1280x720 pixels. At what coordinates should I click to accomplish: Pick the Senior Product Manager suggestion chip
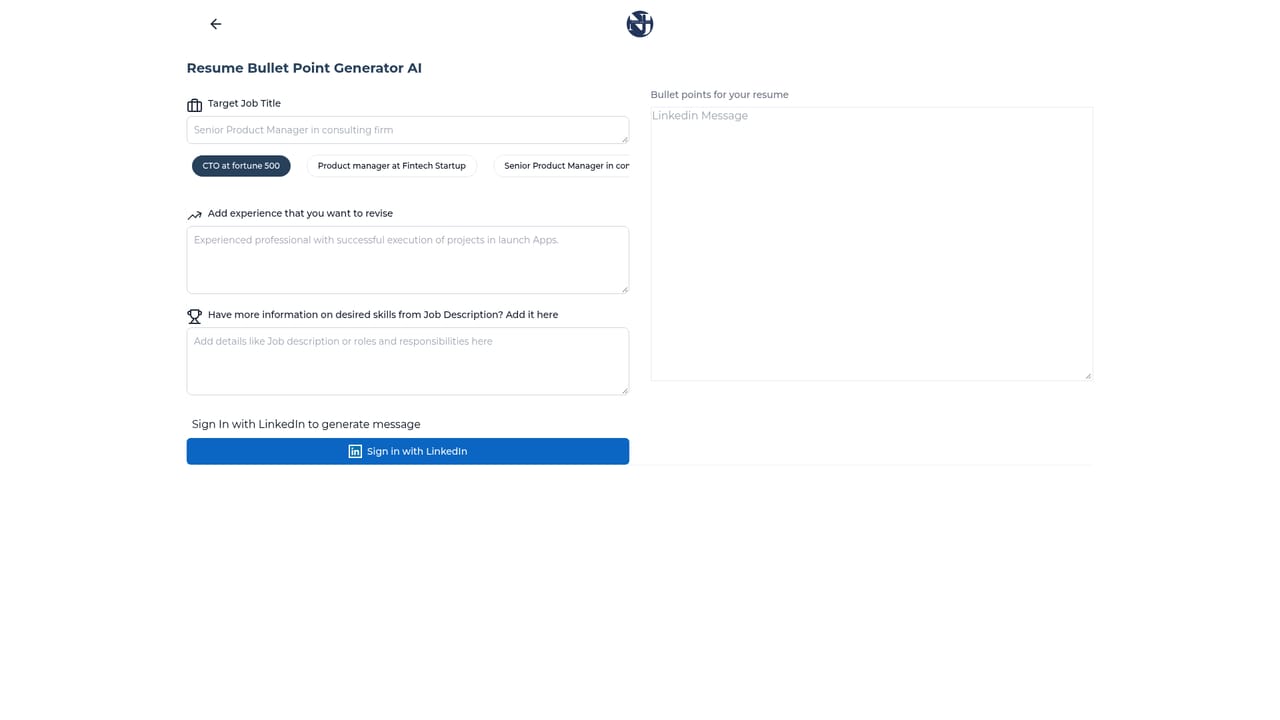tap(562, 166)
